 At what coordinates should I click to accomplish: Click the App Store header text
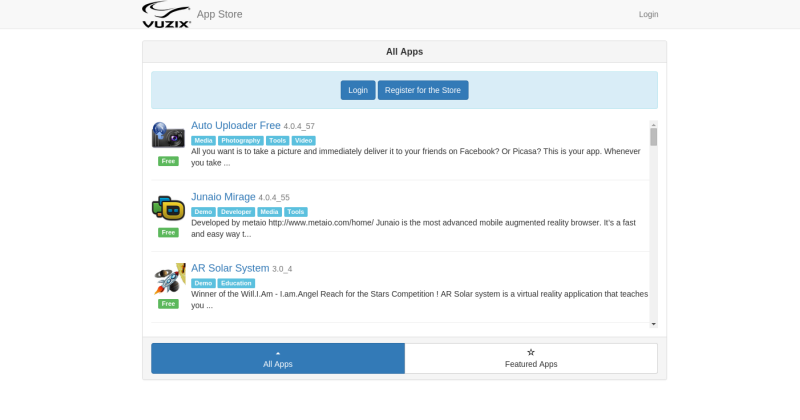(219, 15)
